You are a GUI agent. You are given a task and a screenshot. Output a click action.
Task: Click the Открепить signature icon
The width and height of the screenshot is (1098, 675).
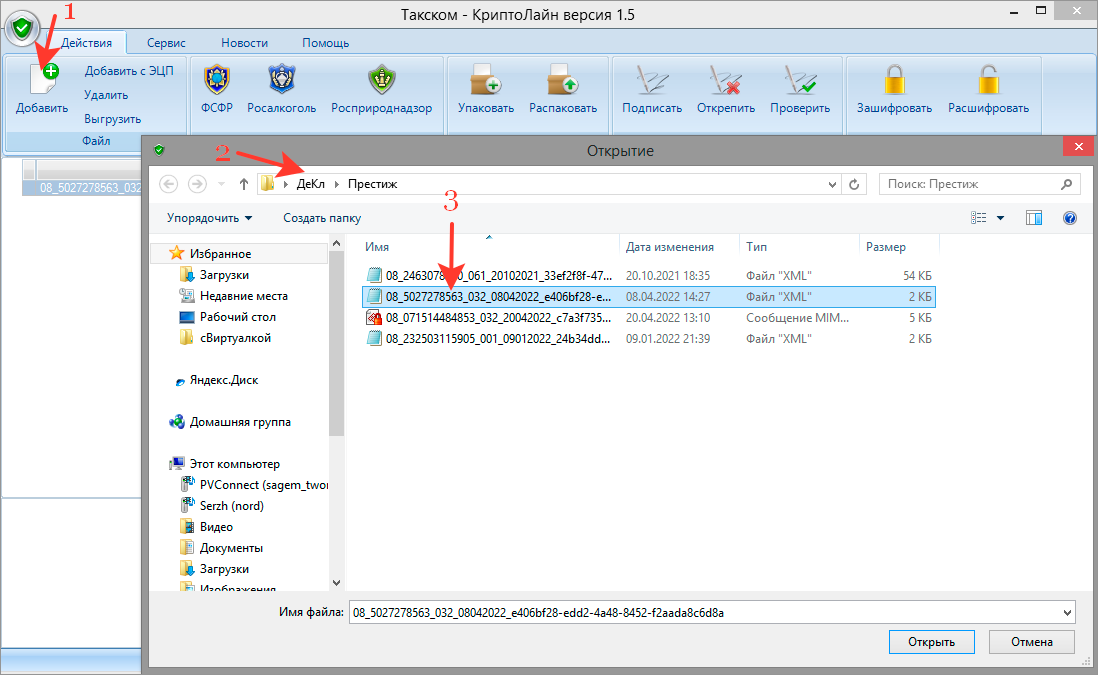[x=725, y=79]
